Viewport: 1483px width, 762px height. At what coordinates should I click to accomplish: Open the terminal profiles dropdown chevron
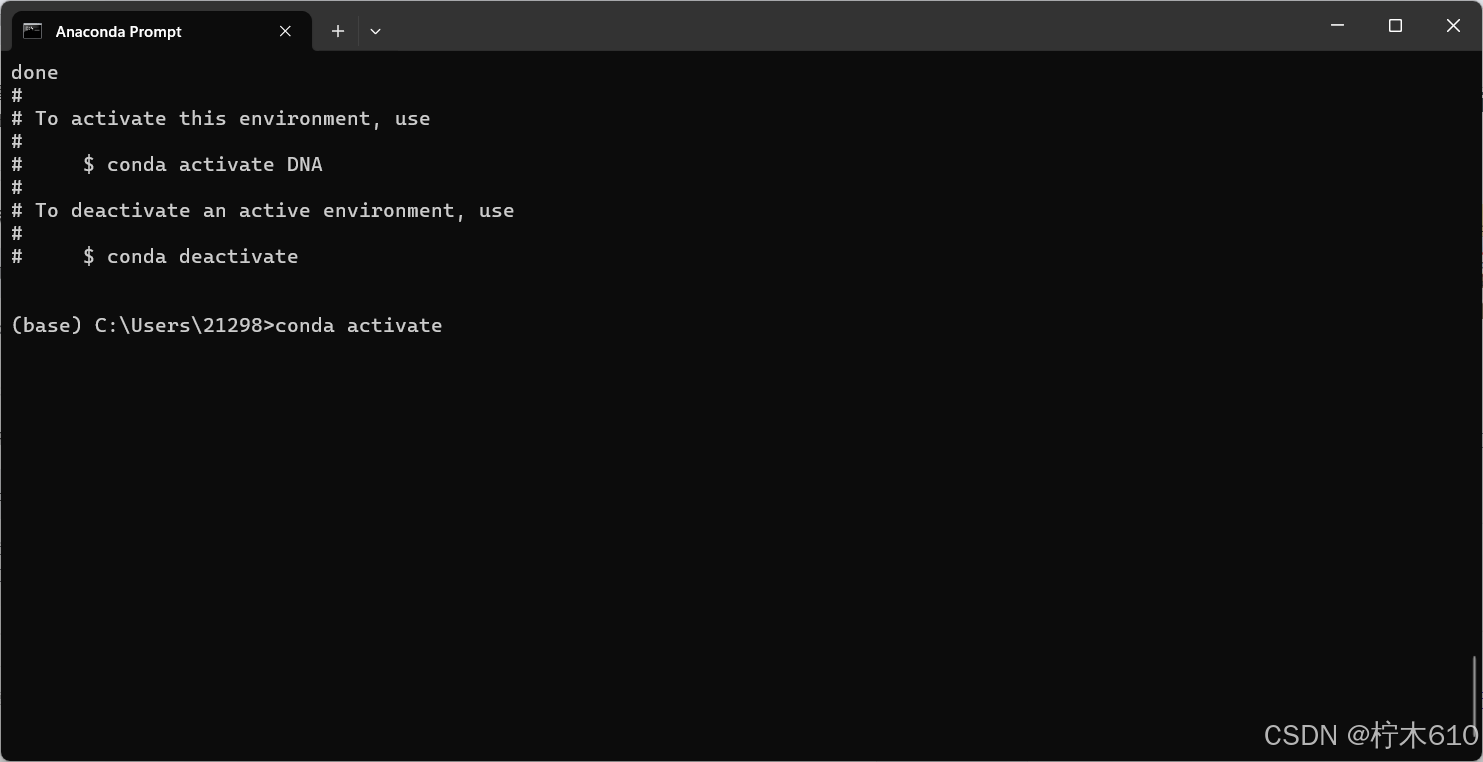[375, 31]
